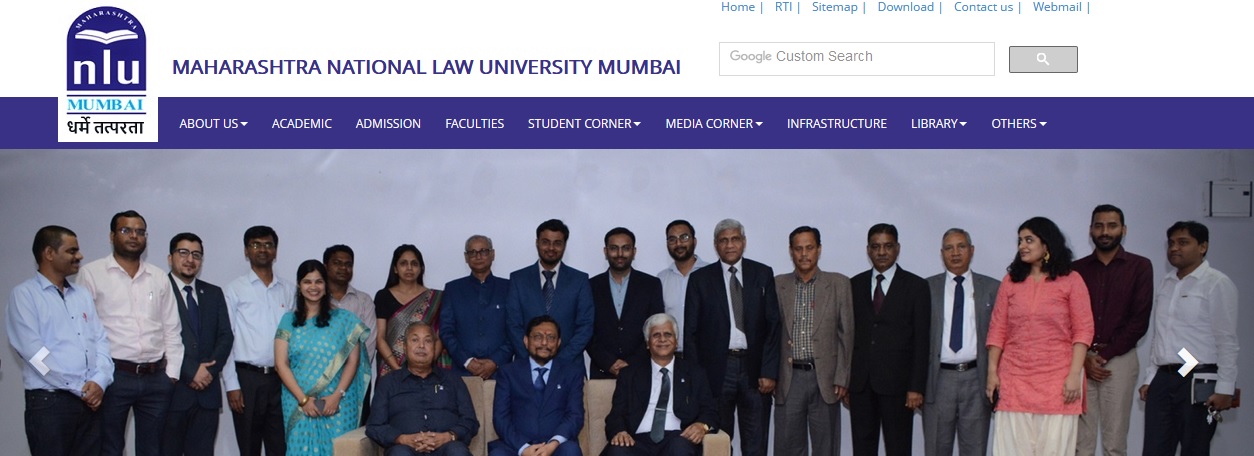Open the RTI link

[x=783, y=7]
